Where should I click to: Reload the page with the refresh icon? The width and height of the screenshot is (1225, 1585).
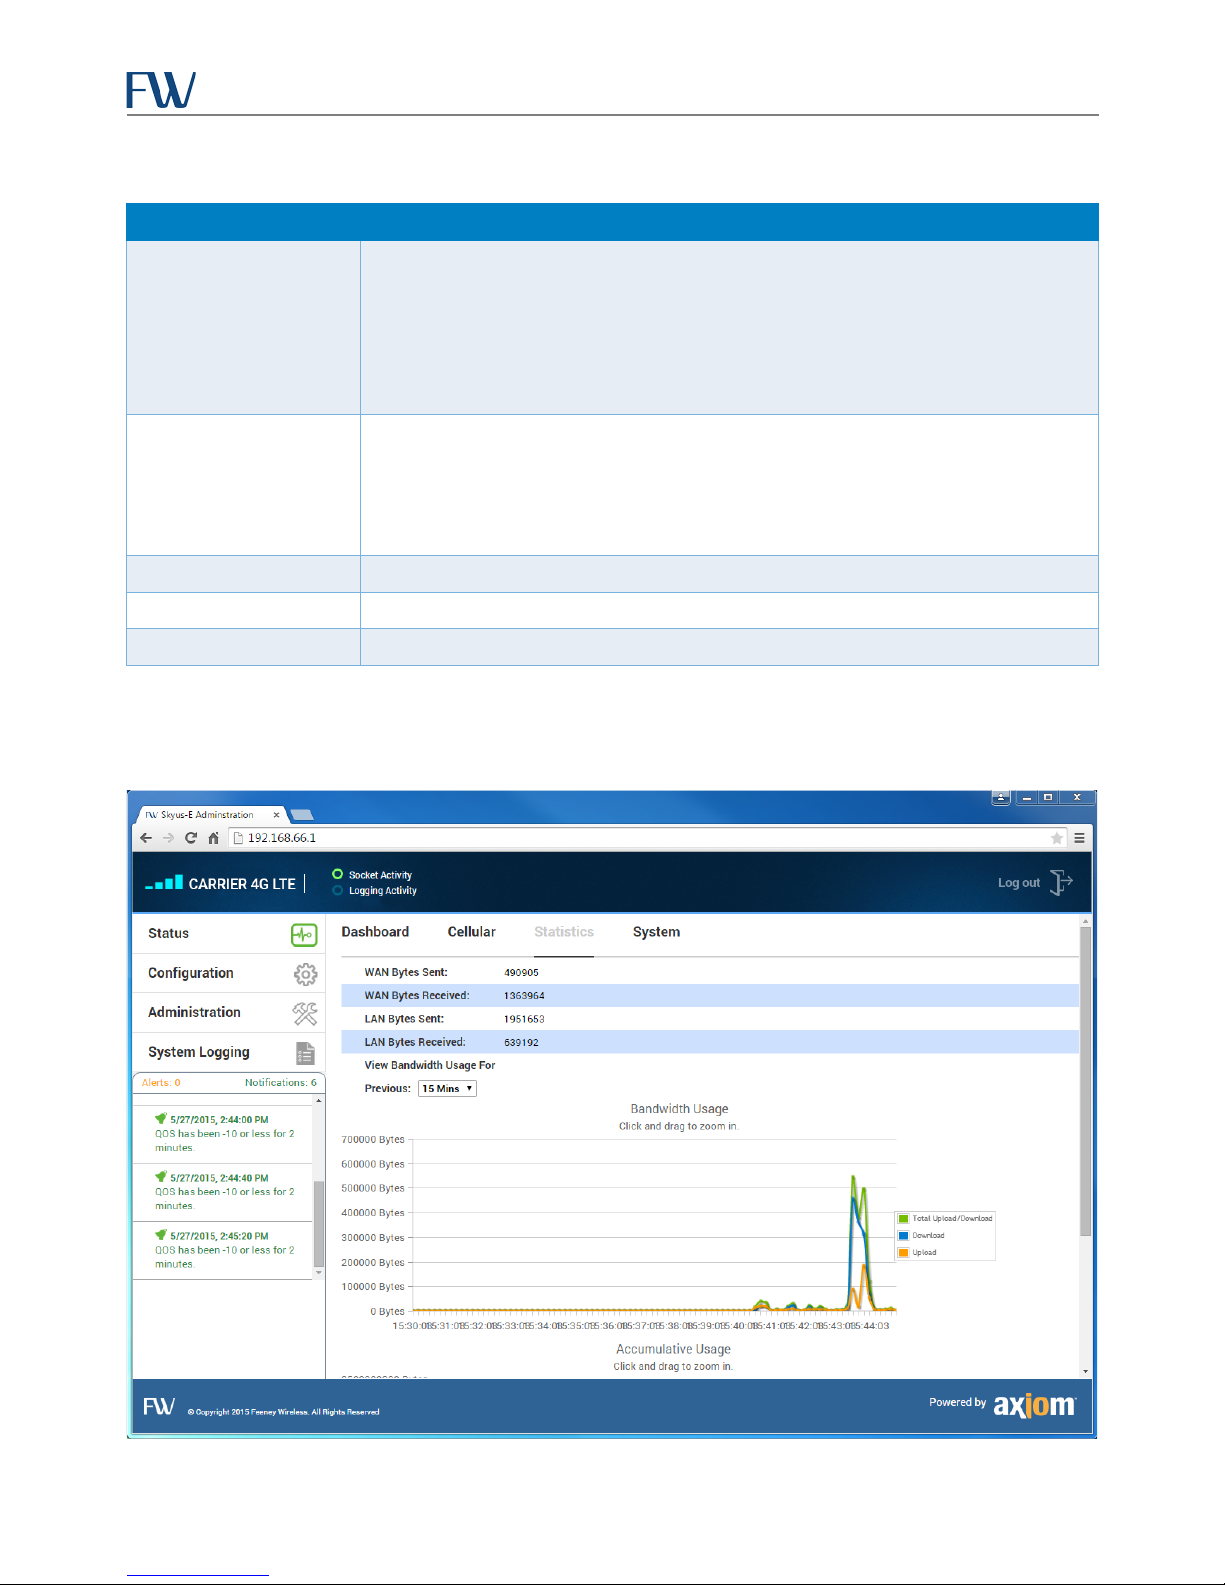point(190,838)
